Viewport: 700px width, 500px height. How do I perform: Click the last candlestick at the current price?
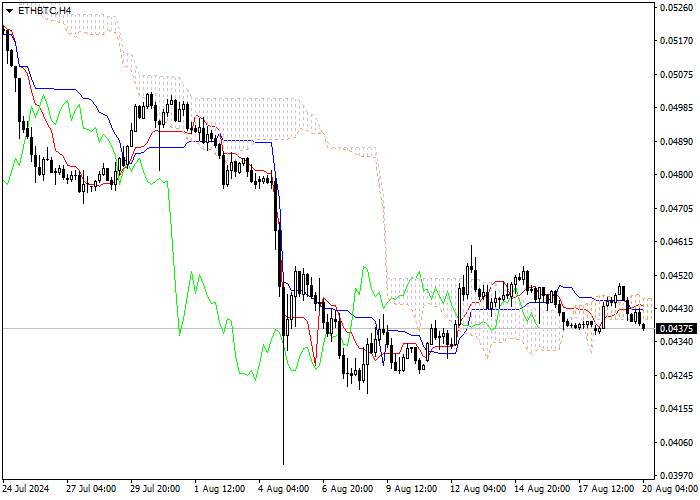pyautogui.click(x=643, y=327)
